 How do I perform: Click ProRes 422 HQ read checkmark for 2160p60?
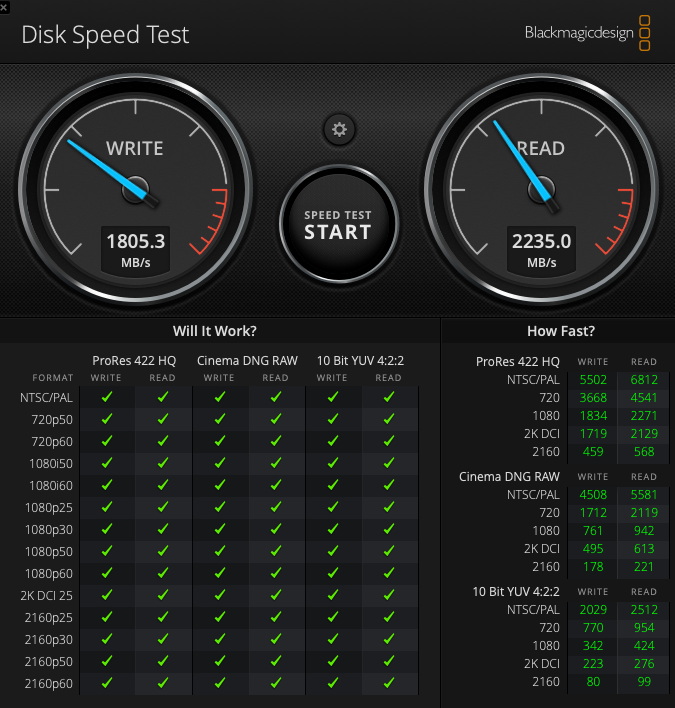click(x=163, y=683)
